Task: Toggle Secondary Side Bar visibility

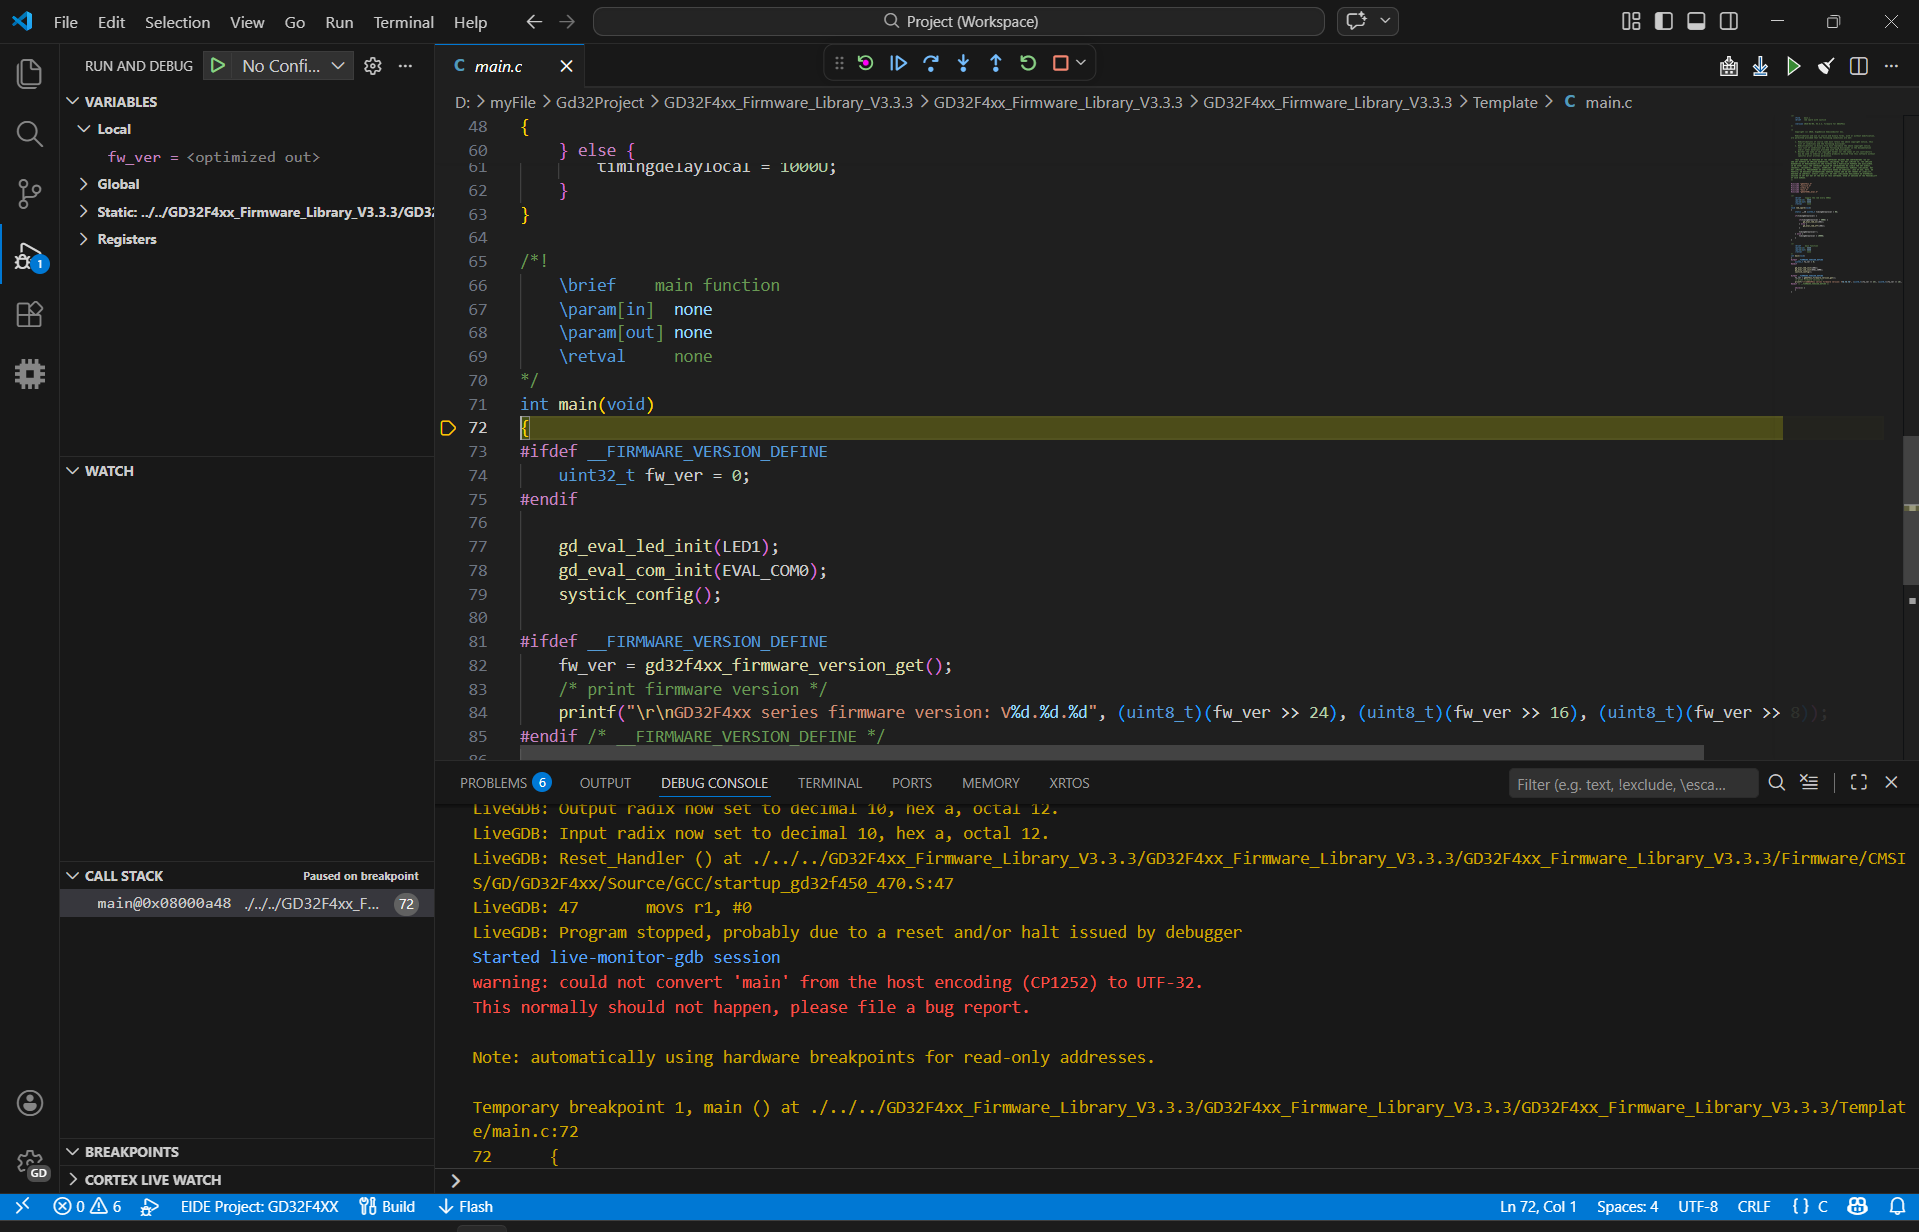Action: [x=1729, y=21]
